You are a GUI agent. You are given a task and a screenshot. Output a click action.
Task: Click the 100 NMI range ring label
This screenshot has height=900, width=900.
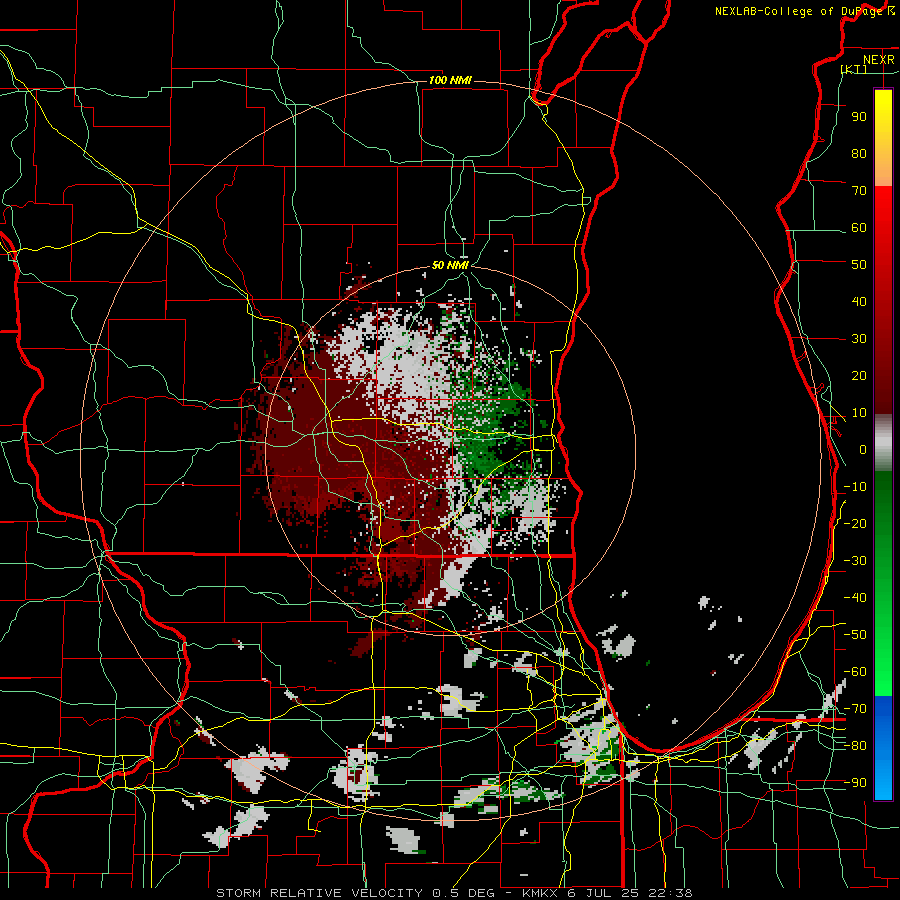pos(450,80)
